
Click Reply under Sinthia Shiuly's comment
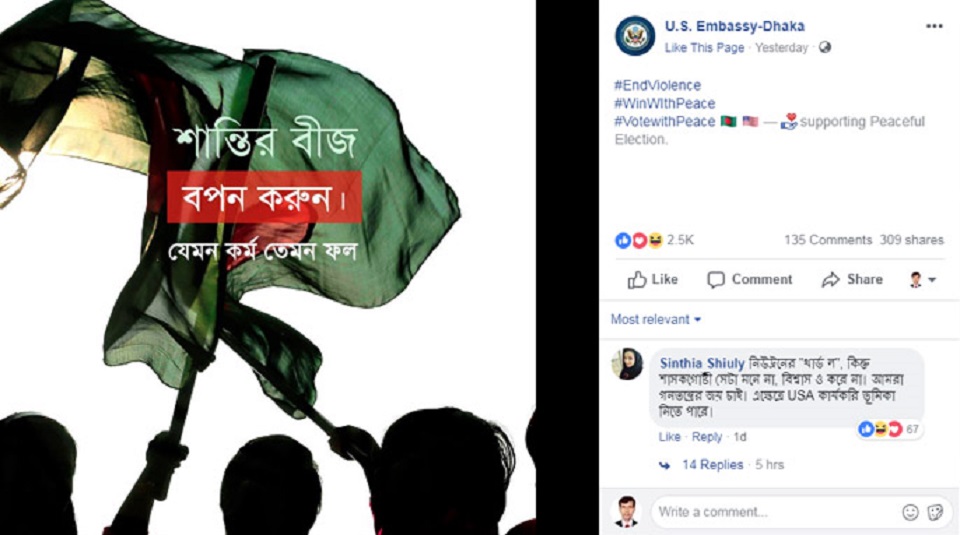[x=707, y=437]
